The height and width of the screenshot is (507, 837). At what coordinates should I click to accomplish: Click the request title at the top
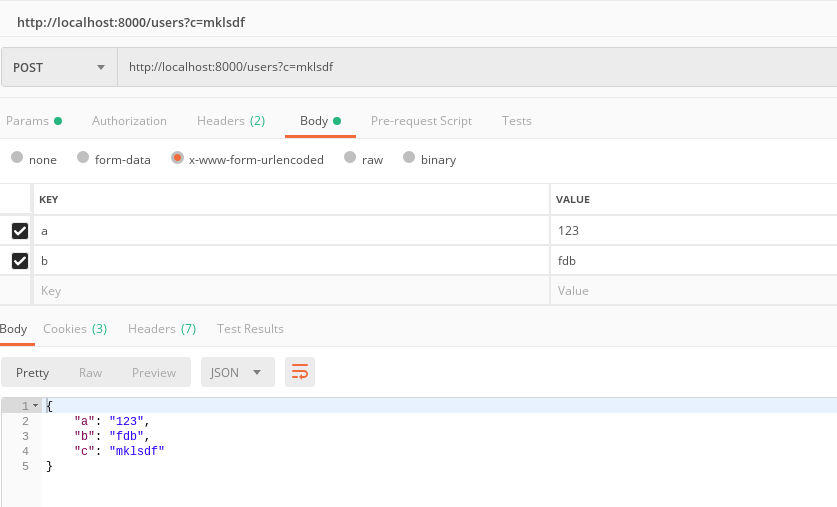click(131, 22)
